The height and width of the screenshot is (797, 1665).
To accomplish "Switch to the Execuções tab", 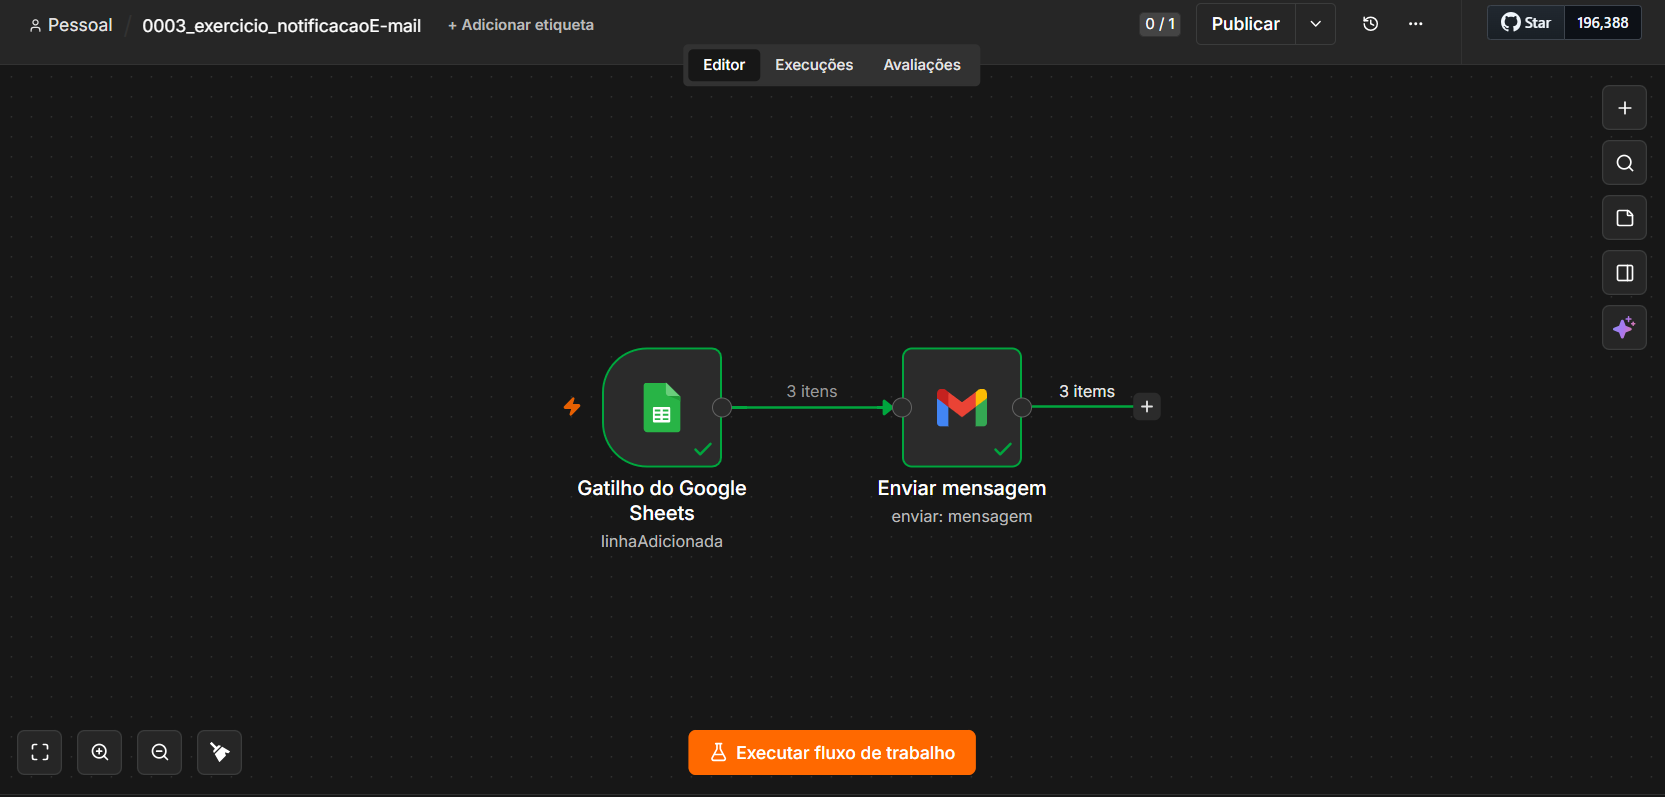I will pyautogui.click(x=814, y=65).
